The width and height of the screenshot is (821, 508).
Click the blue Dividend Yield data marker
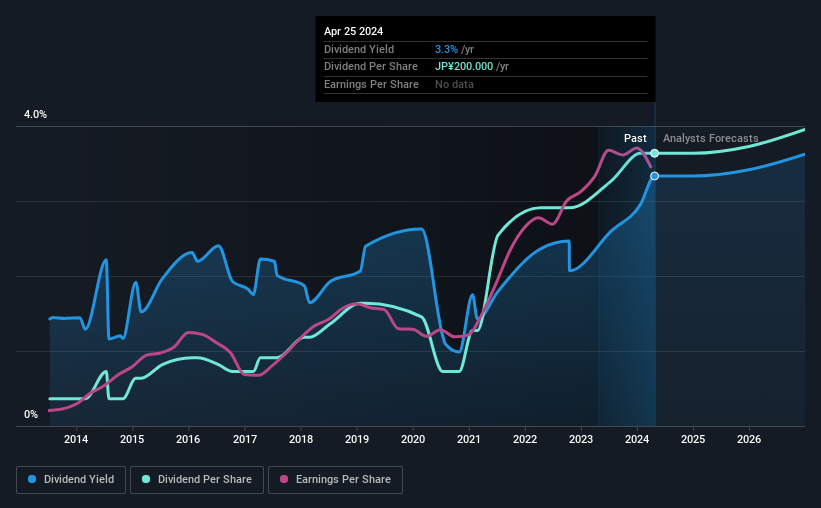point(654,176)
